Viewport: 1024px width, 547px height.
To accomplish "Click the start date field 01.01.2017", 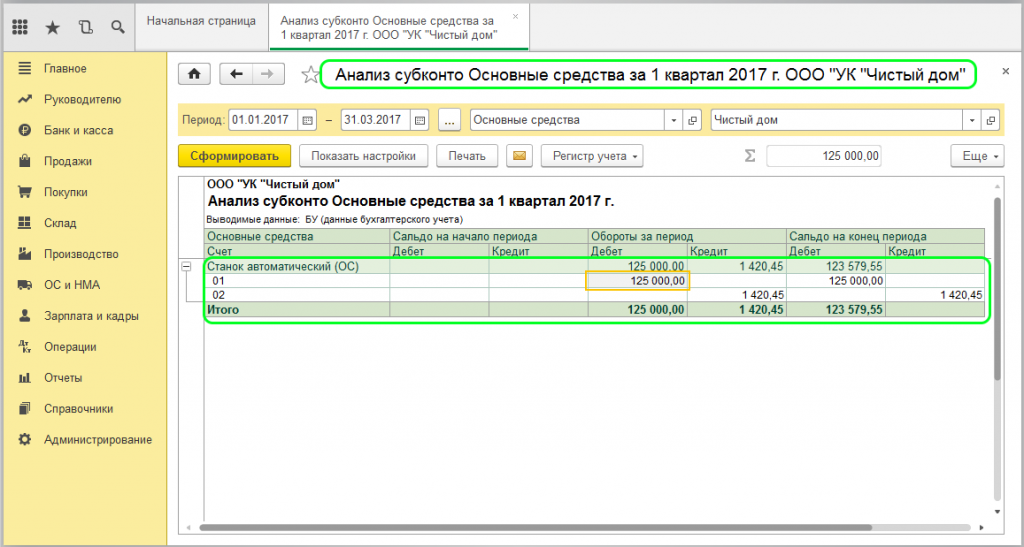I will coord(262,120).
